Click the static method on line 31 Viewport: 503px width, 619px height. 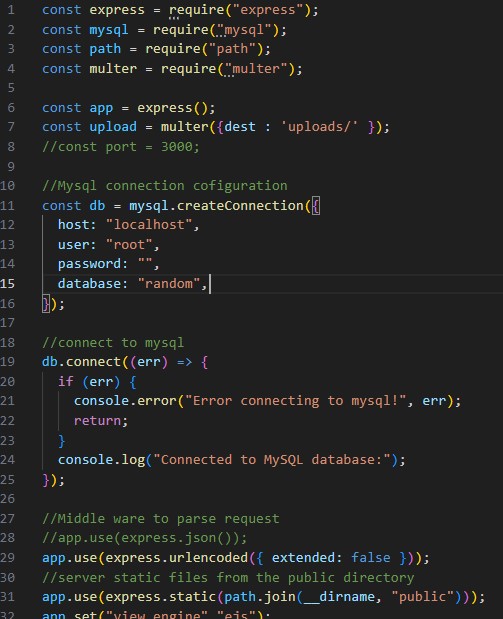(x=192, y=596)
